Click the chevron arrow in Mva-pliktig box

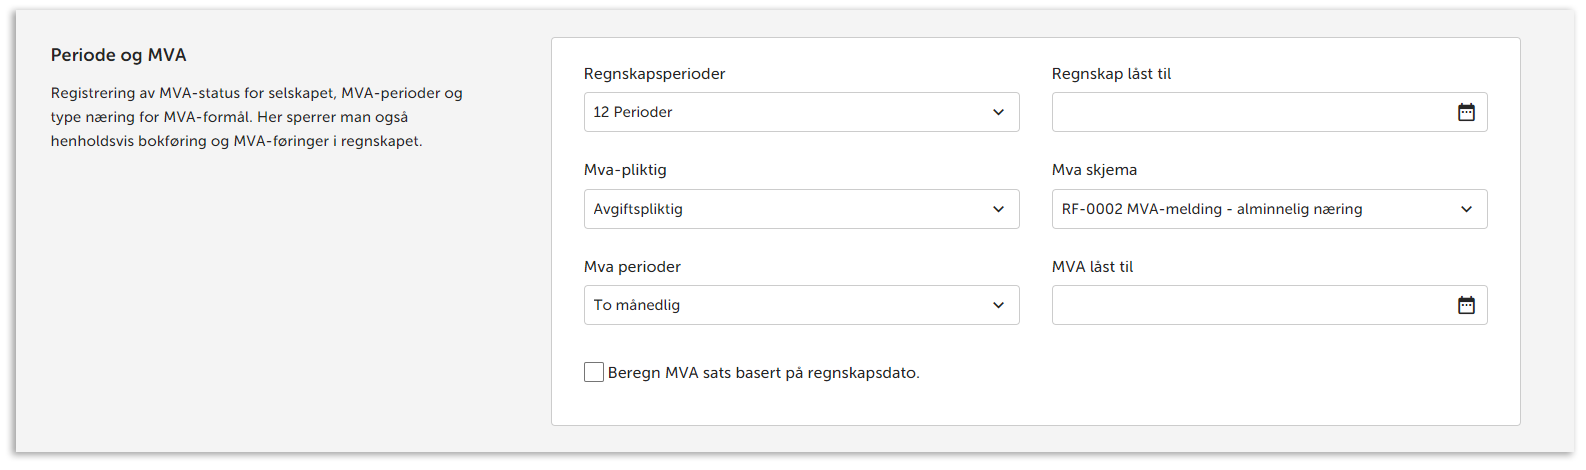click(x=998, y=210)
